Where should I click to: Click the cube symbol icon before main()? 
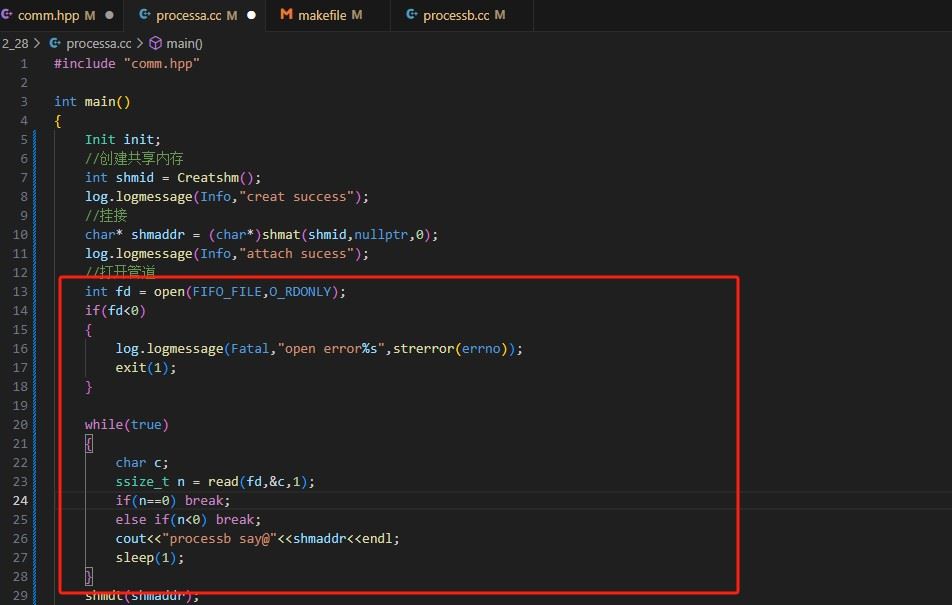click(155, 43)
